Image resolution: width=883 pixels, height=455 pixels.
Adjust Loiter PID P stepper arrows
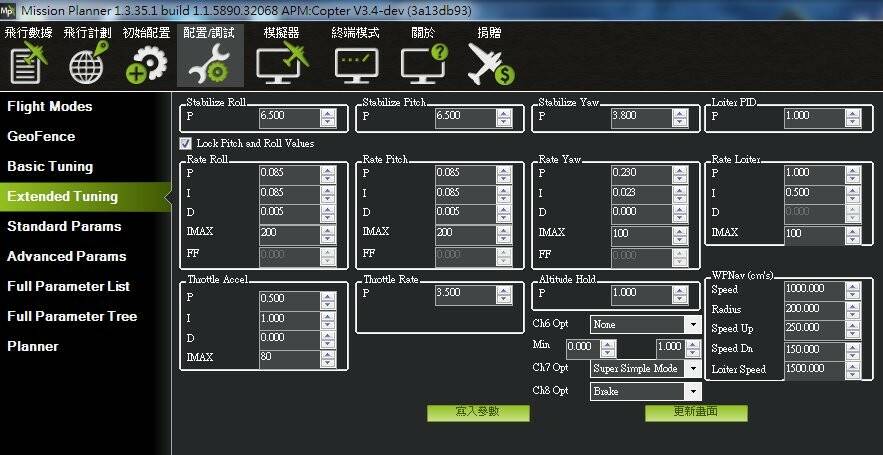click(x=853, y=118)
